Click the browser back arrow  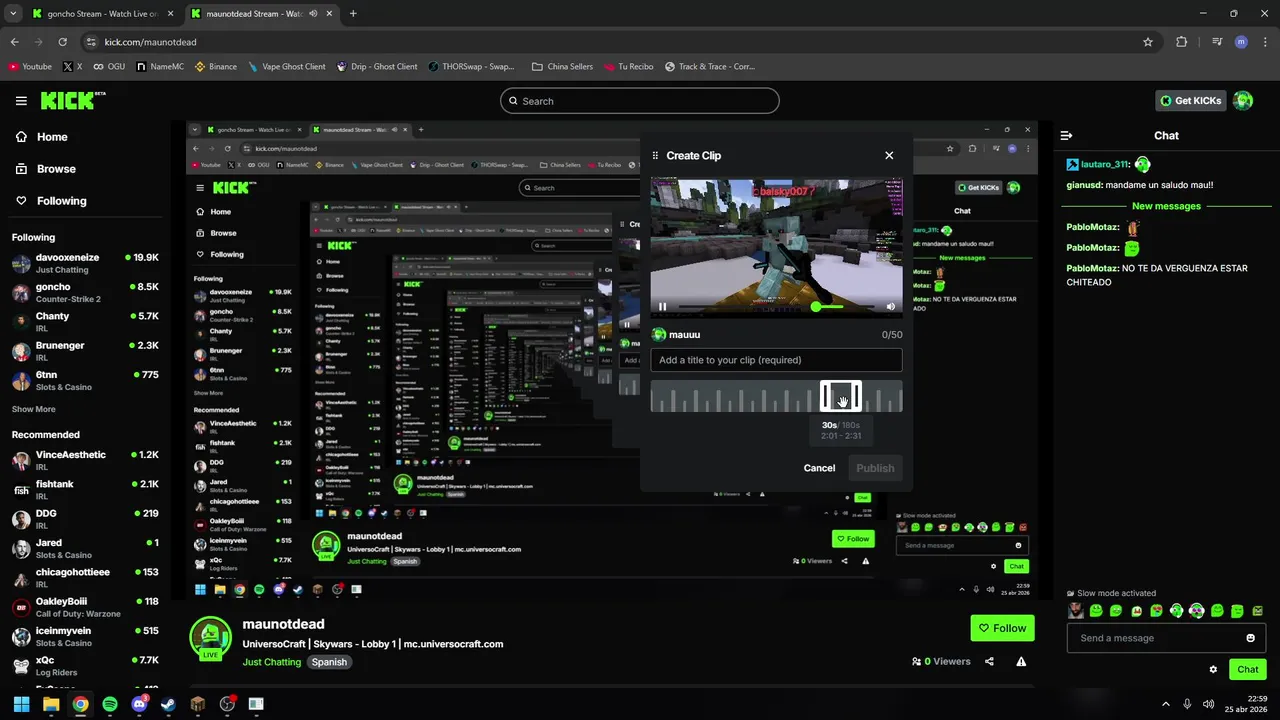tap(14, 42)
